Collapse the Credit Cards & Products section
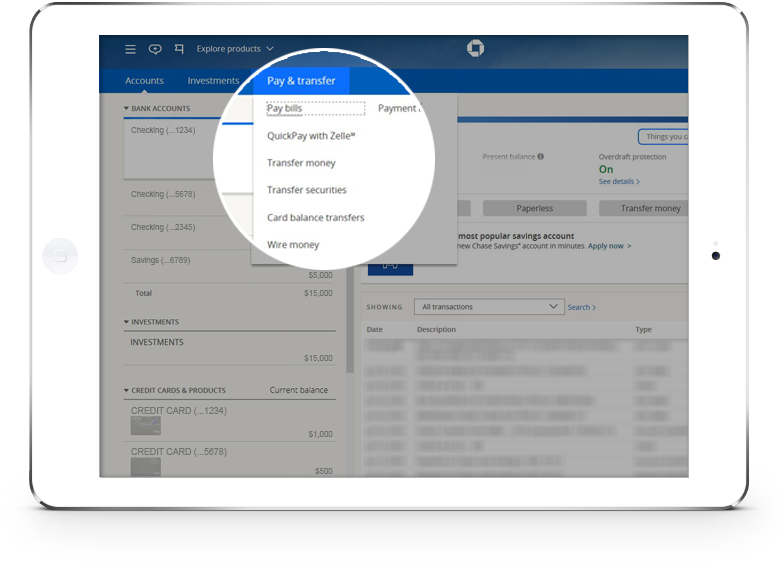The height and width of the screenshot is (570, 782). point(127,390)
